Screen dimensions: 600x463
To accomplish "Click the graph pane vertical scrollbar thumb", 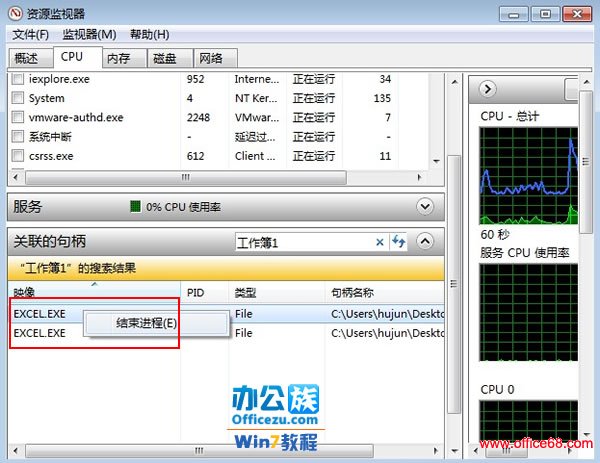I will click(585, 162).
